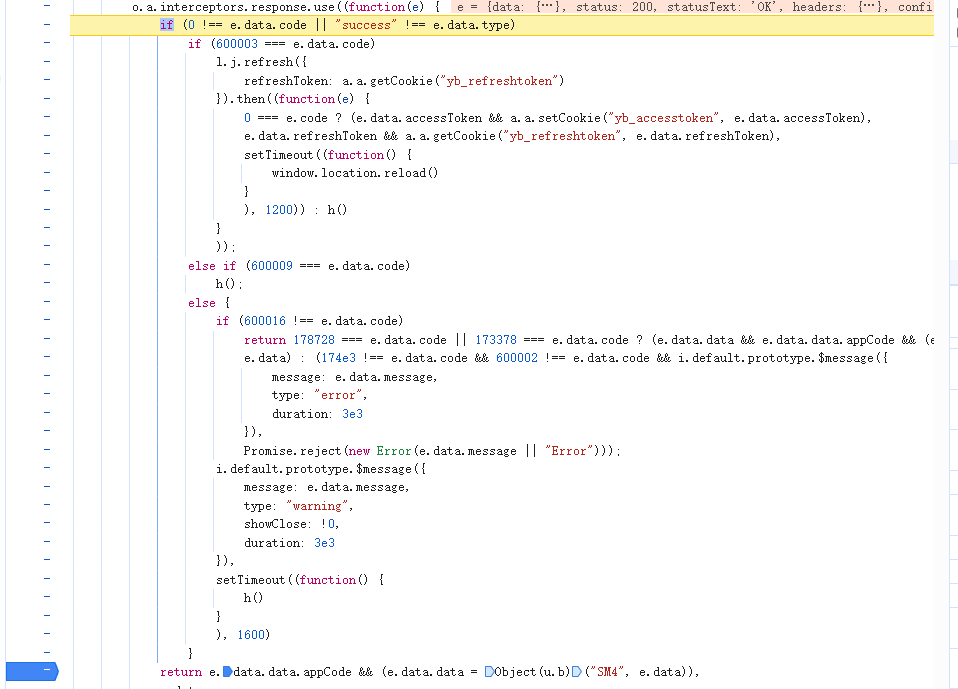Click 'i.default.prototype.$message({' before type warning

[321, 469]
